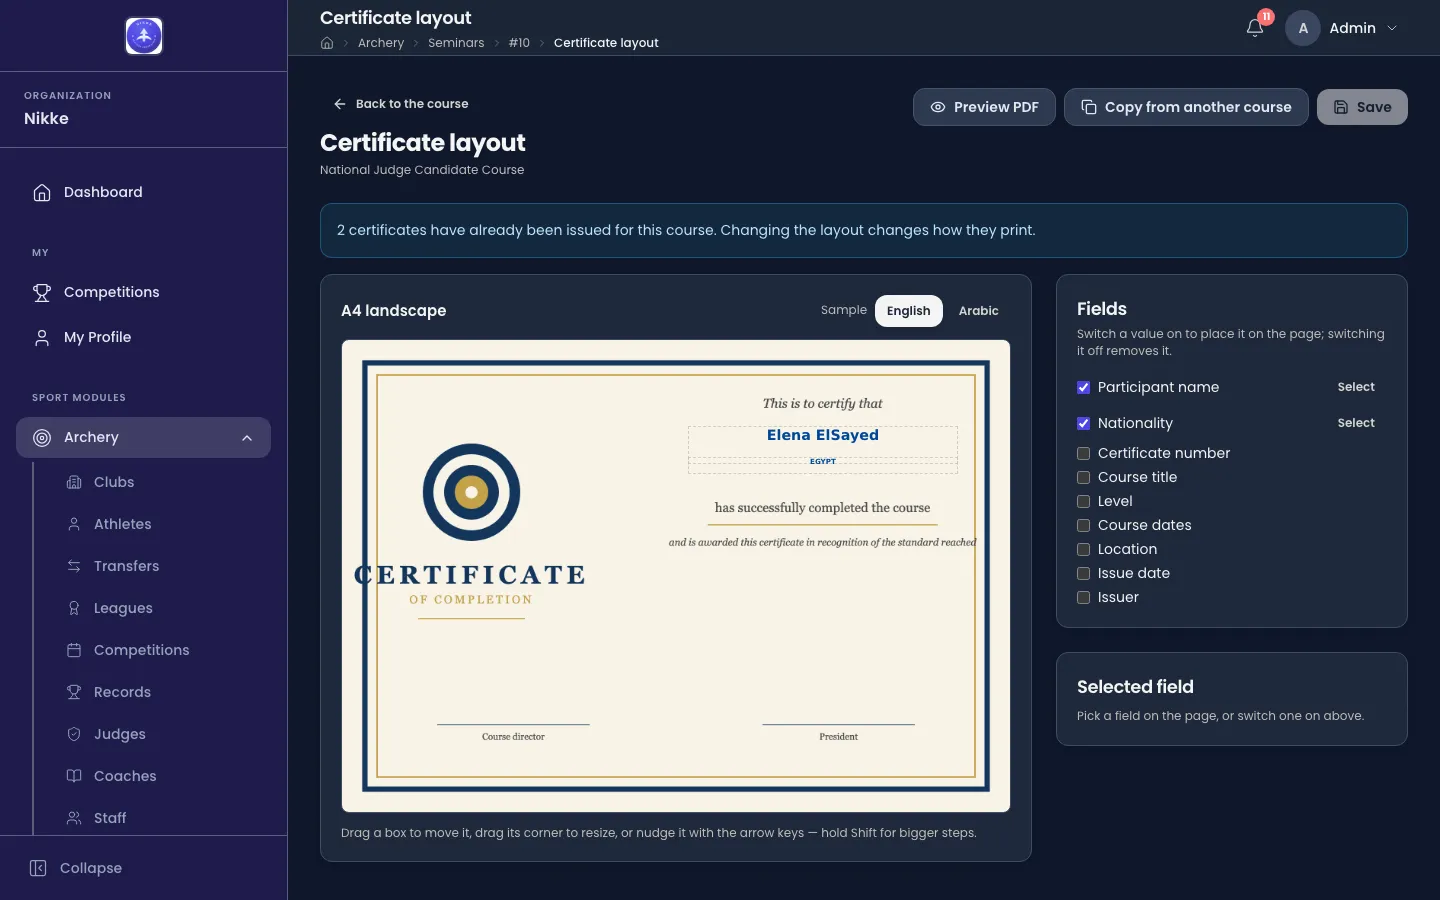The width and height of the screenshot is (1440, 900).
Task: Tick the Issuer checkbox
Action: (1083, 597)
